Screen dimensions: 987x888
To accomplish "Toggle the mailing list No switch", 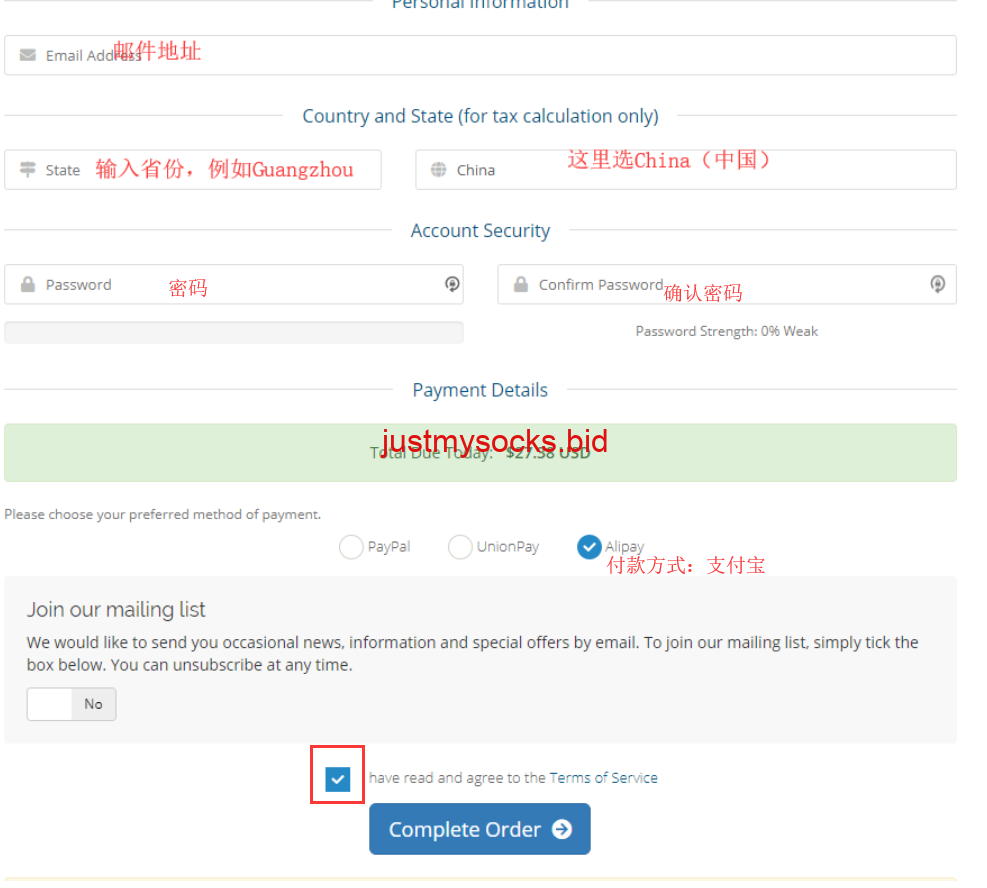I will pyautogui.click(x=71, y=704).
